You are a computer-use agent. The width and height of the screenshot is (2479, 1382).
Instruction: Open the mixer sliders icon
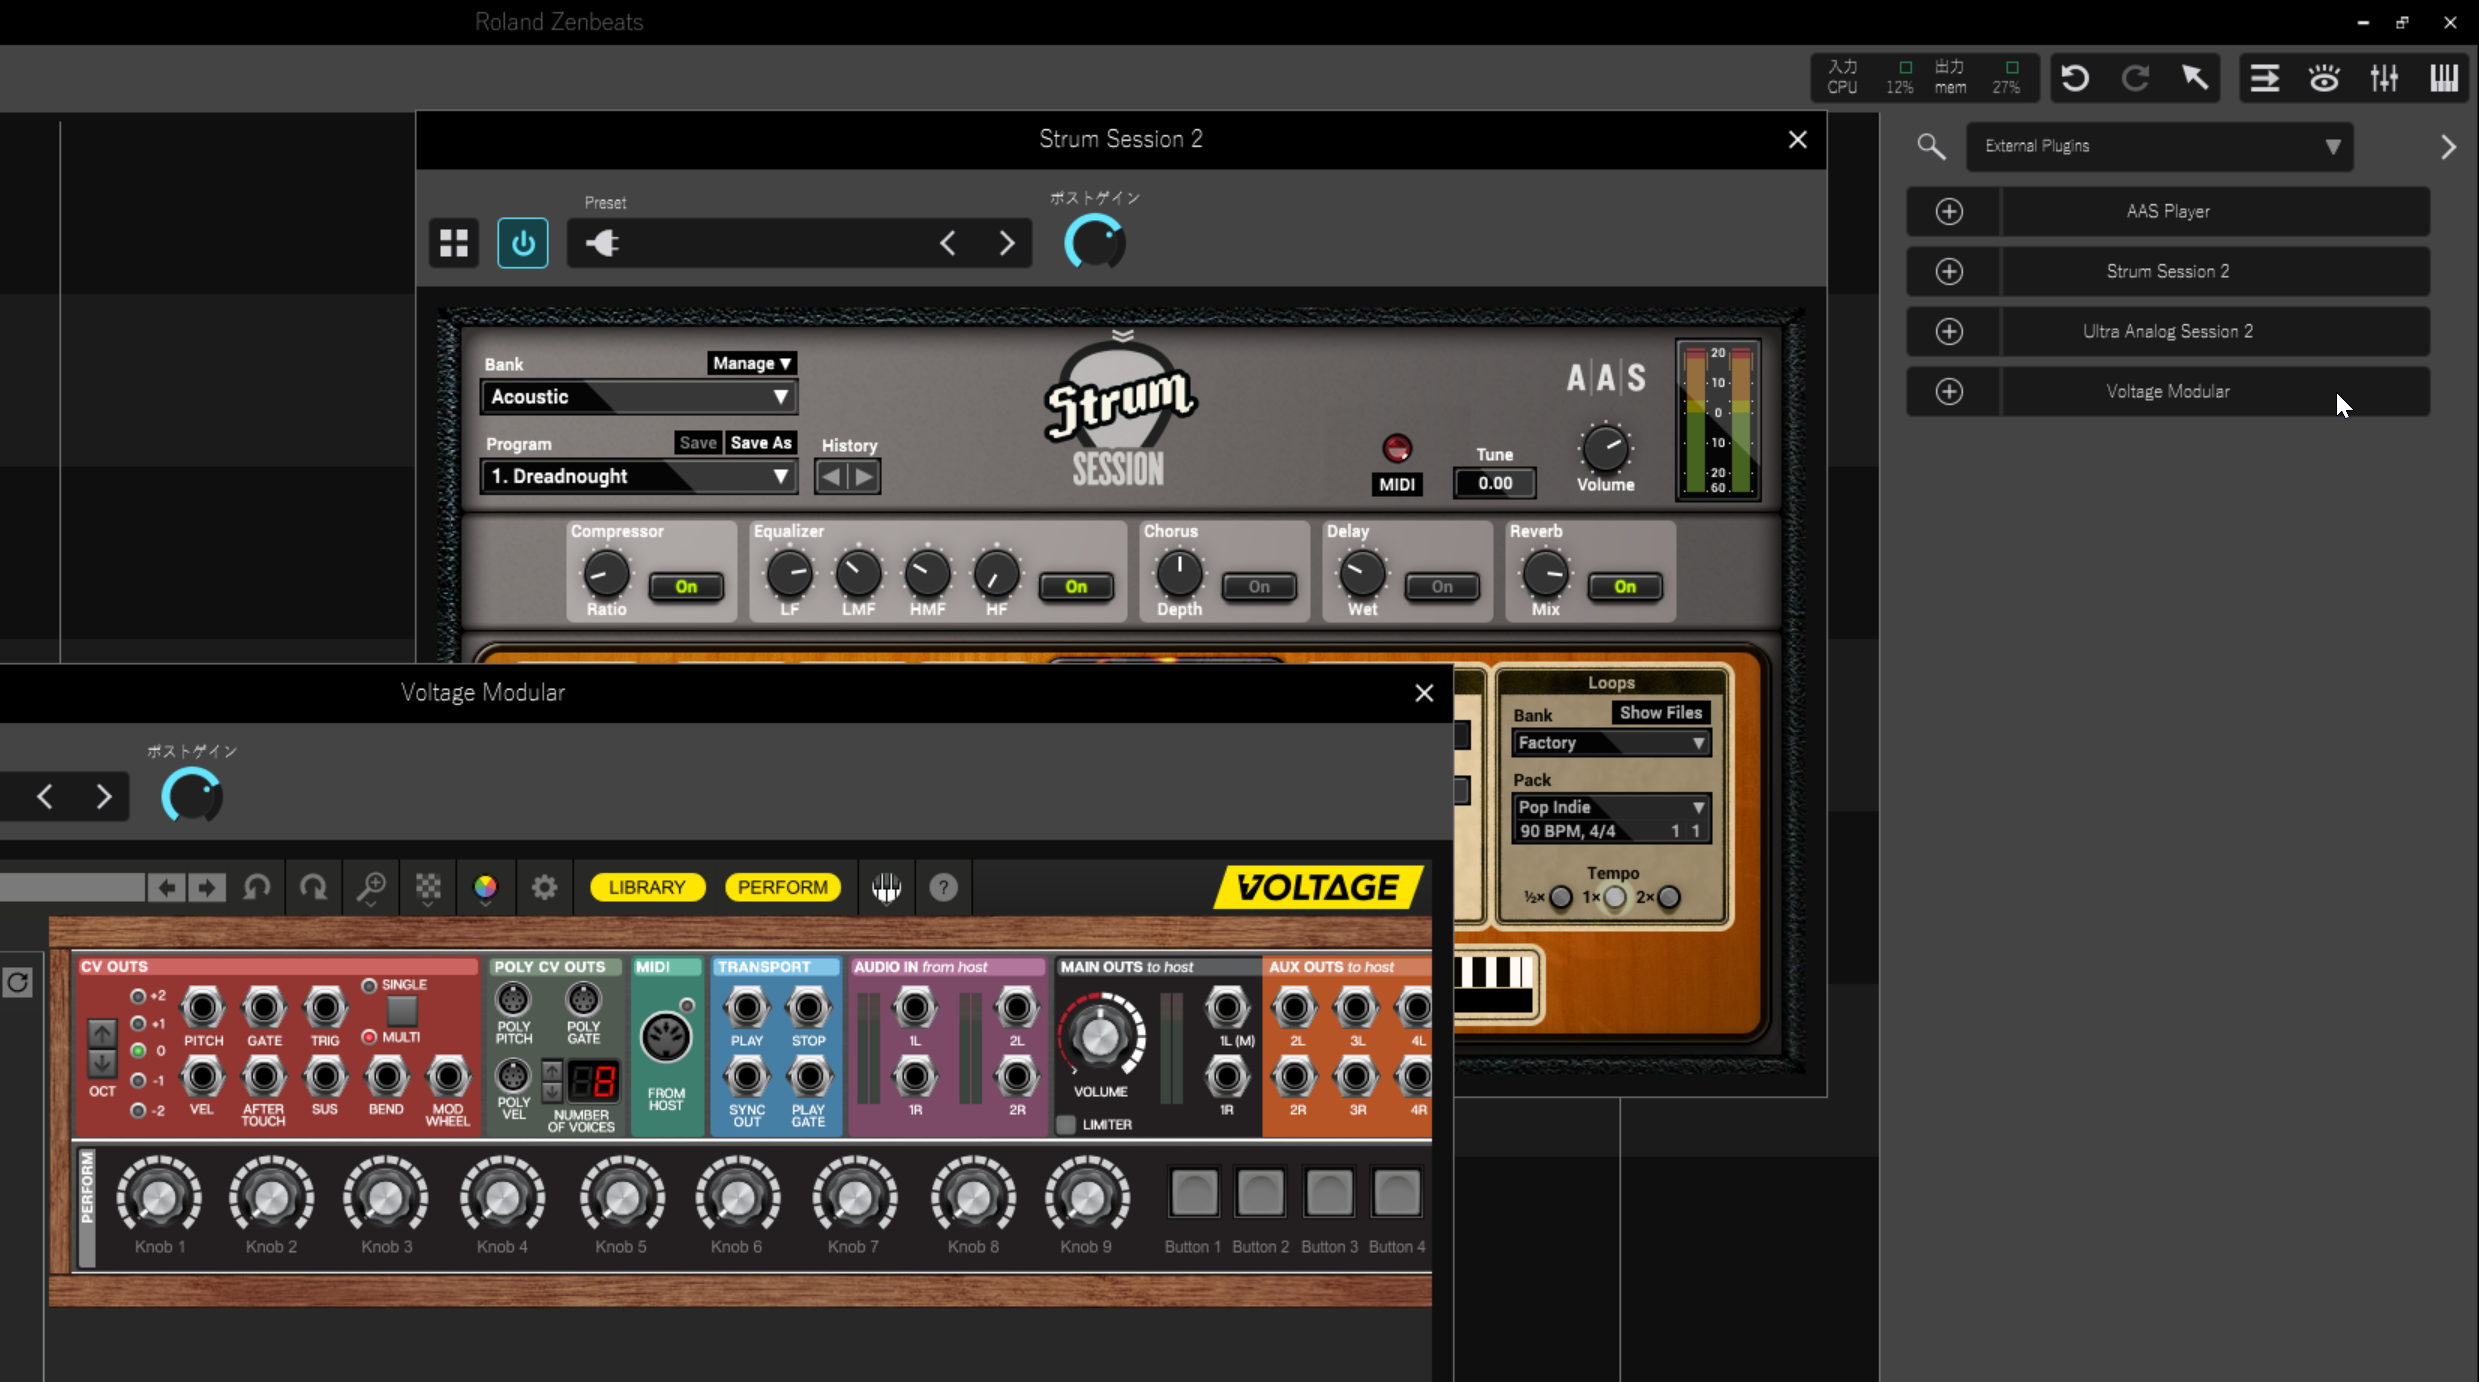tap(2384, 78)
